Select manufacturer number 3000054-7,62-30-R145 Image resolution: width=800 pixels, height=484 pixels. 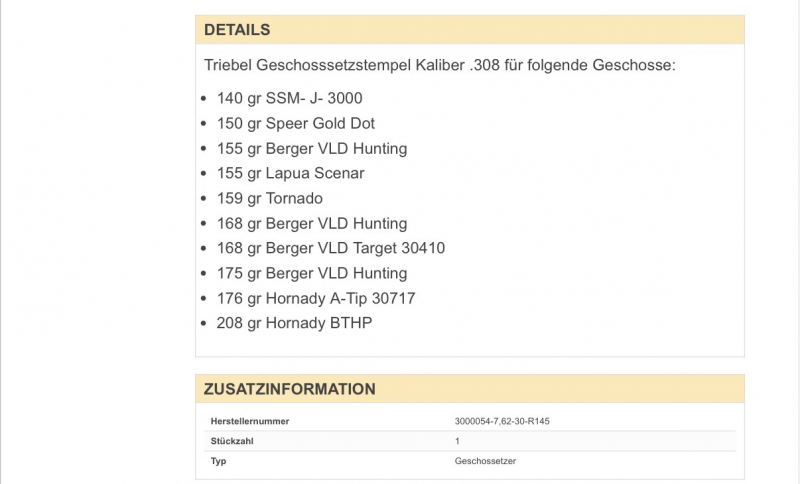point(502,421)
